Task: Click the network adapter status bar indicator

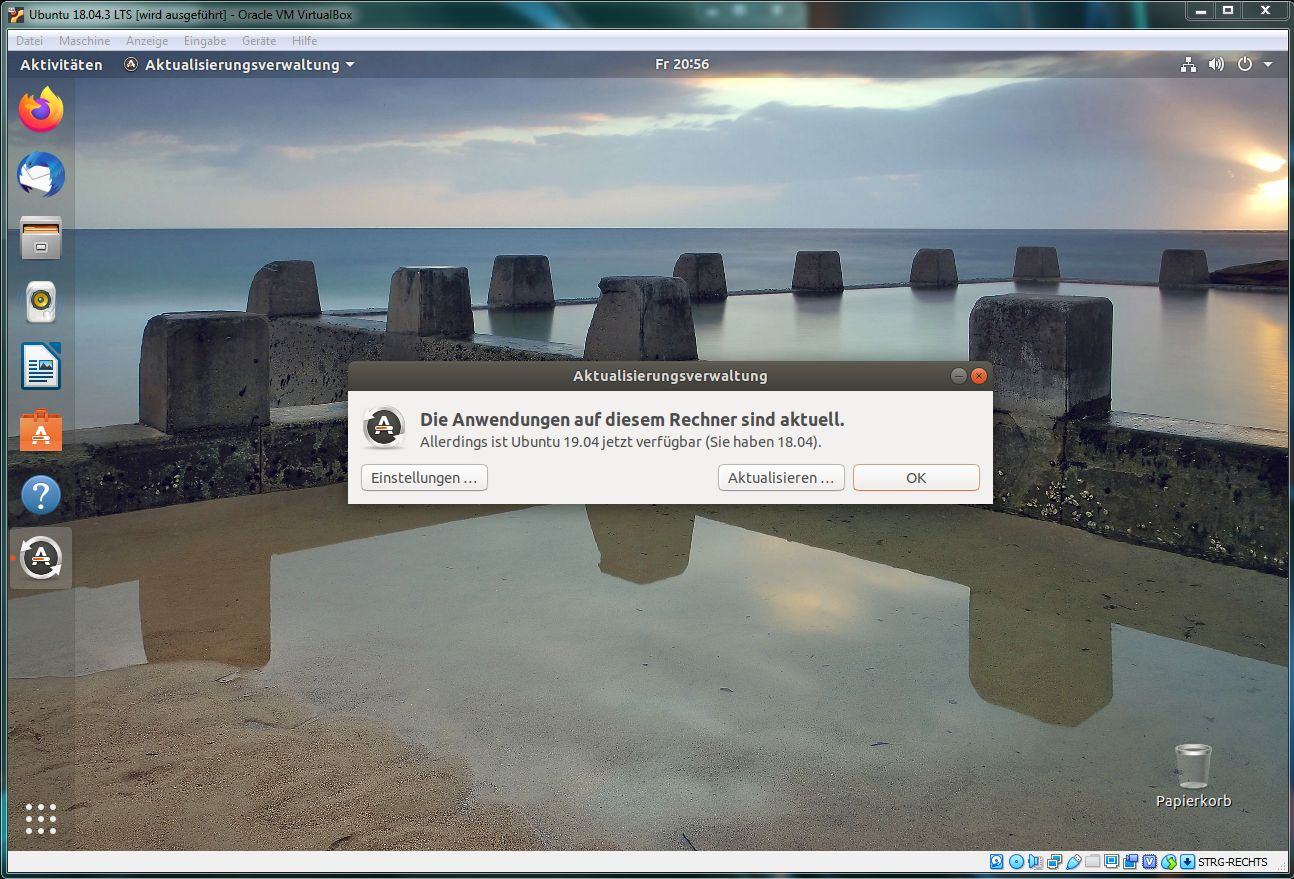Action: [1054, 862]
